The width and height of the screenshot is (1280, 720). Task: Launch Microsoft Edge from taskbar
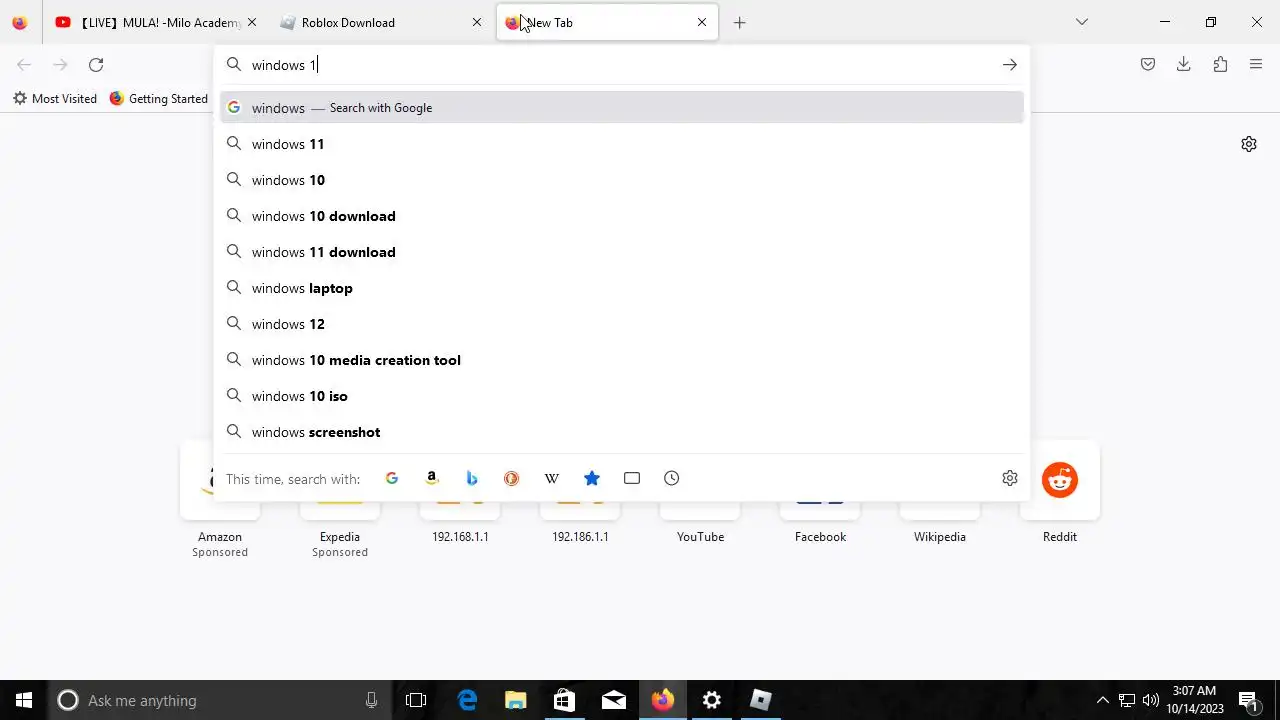click(x=467, y=700)
